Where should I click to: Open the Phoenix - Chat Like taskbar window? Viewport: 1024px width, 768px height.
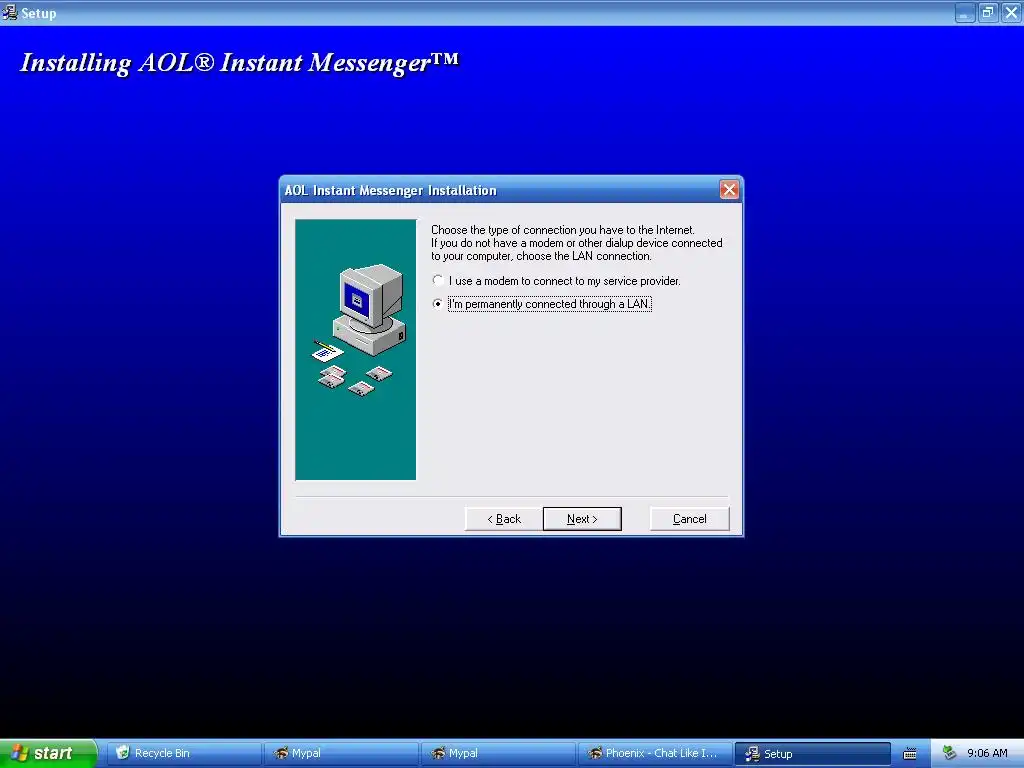pyautogui.click(x=655, y=754)
